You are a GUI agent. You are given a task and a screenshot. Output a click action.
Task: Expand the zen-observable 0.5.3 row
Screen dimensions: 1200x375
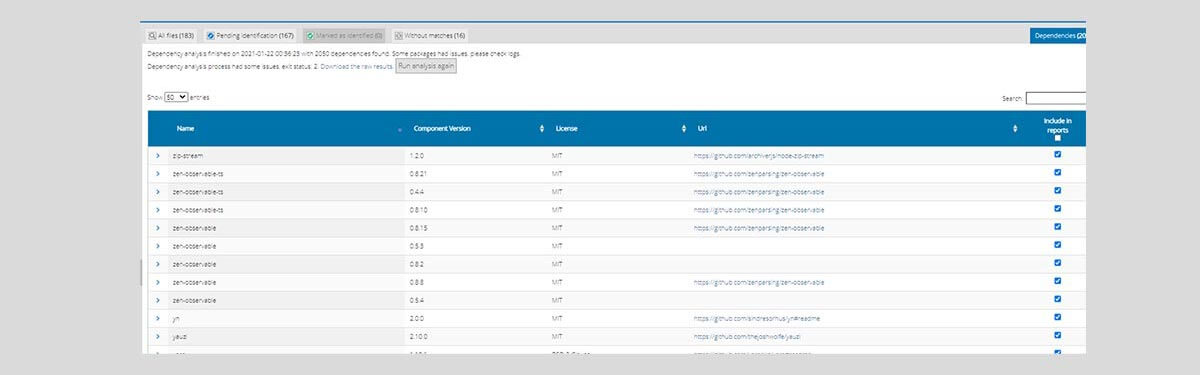click(157, 246)
